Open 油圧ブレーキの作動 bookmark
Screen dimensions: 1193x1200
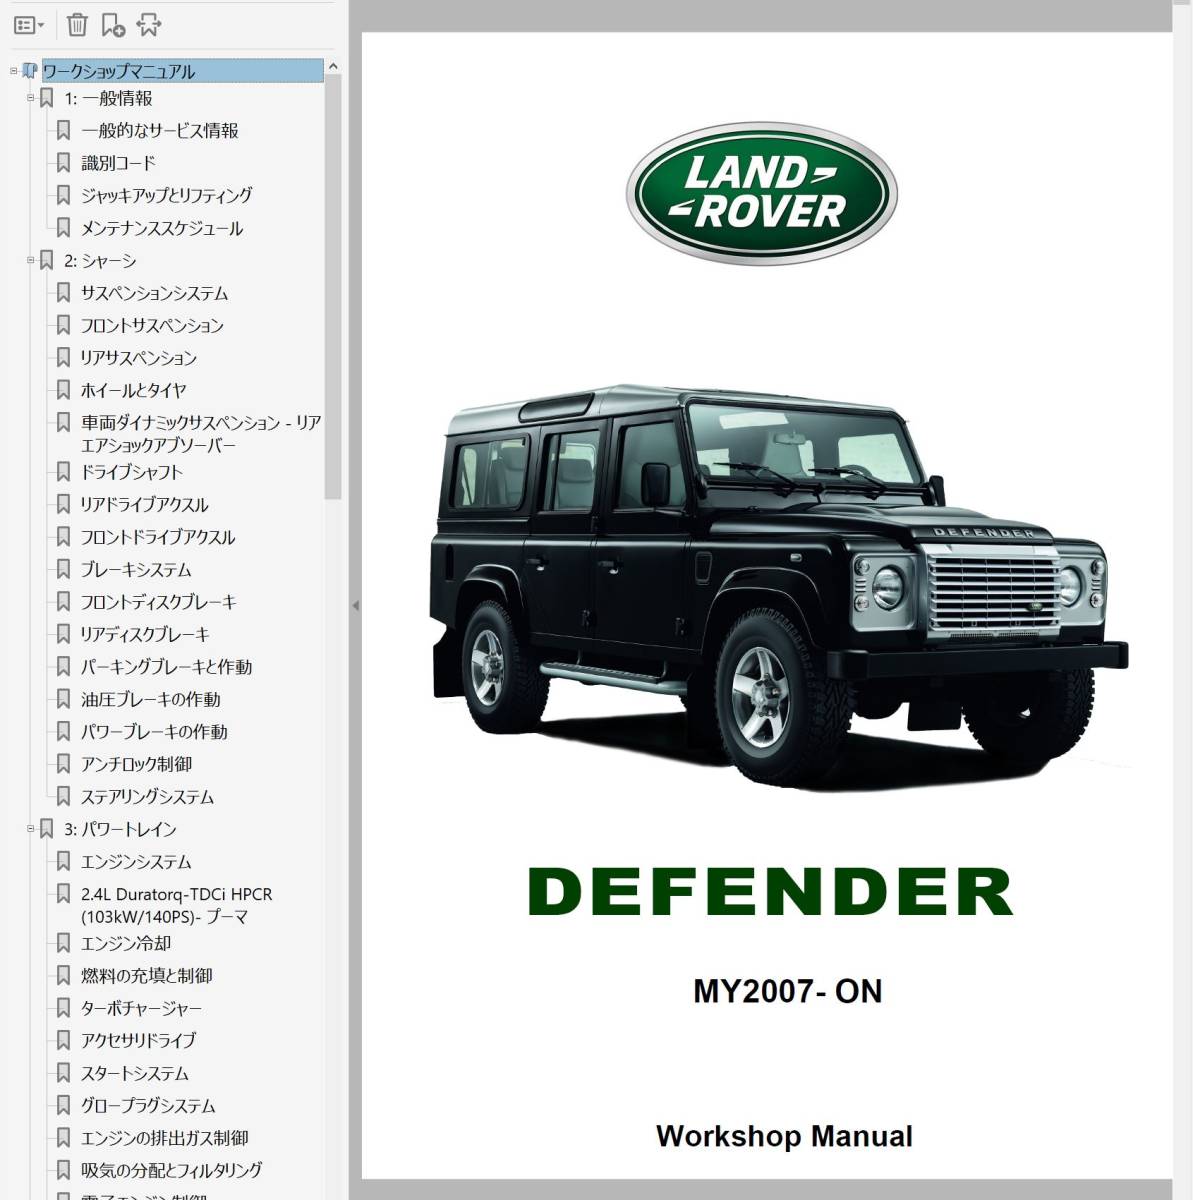tap(151, 700)
